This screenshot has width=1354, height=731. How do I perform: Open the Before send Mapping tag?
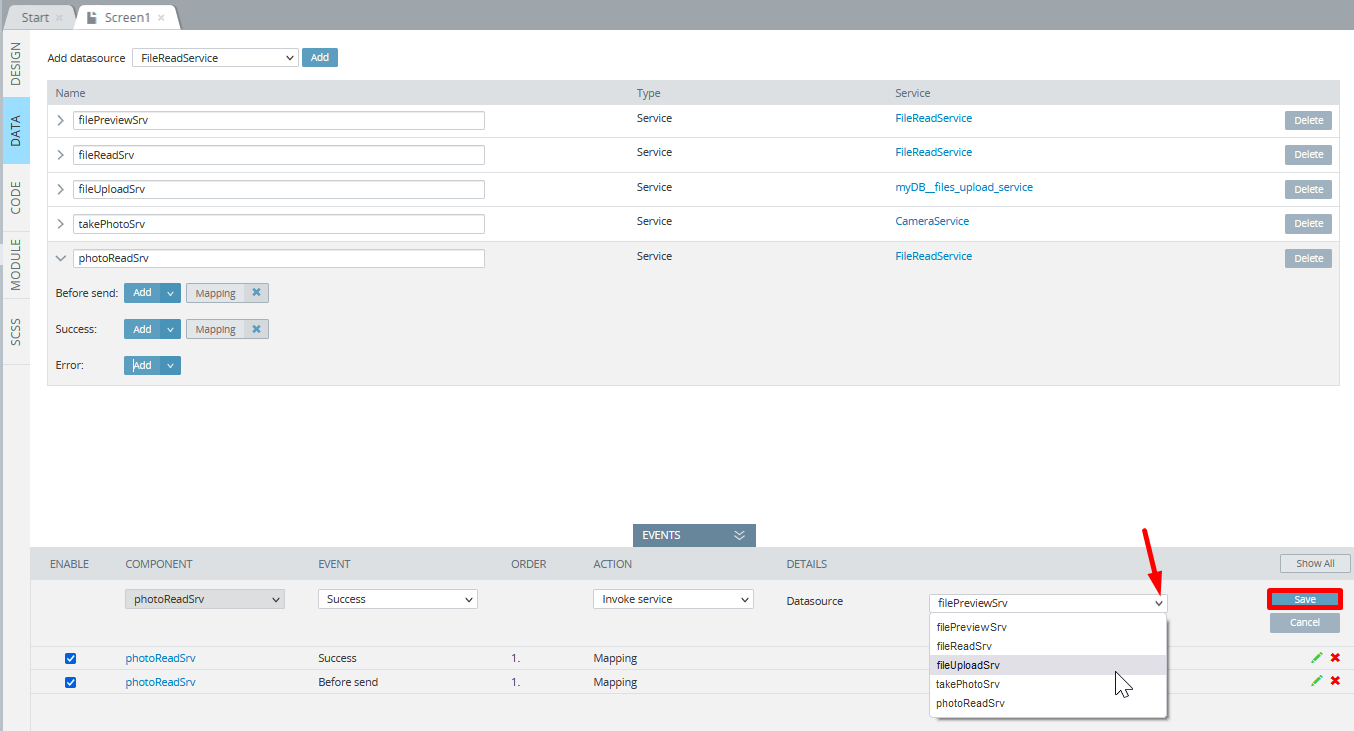coord(216,293)
